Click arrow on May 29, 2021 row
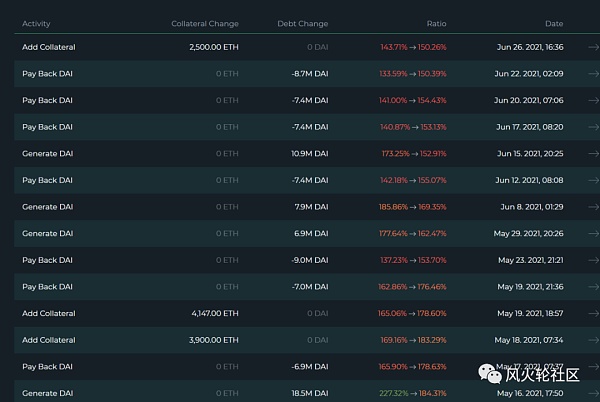This screenshot has width=600, height=402. 593,233
